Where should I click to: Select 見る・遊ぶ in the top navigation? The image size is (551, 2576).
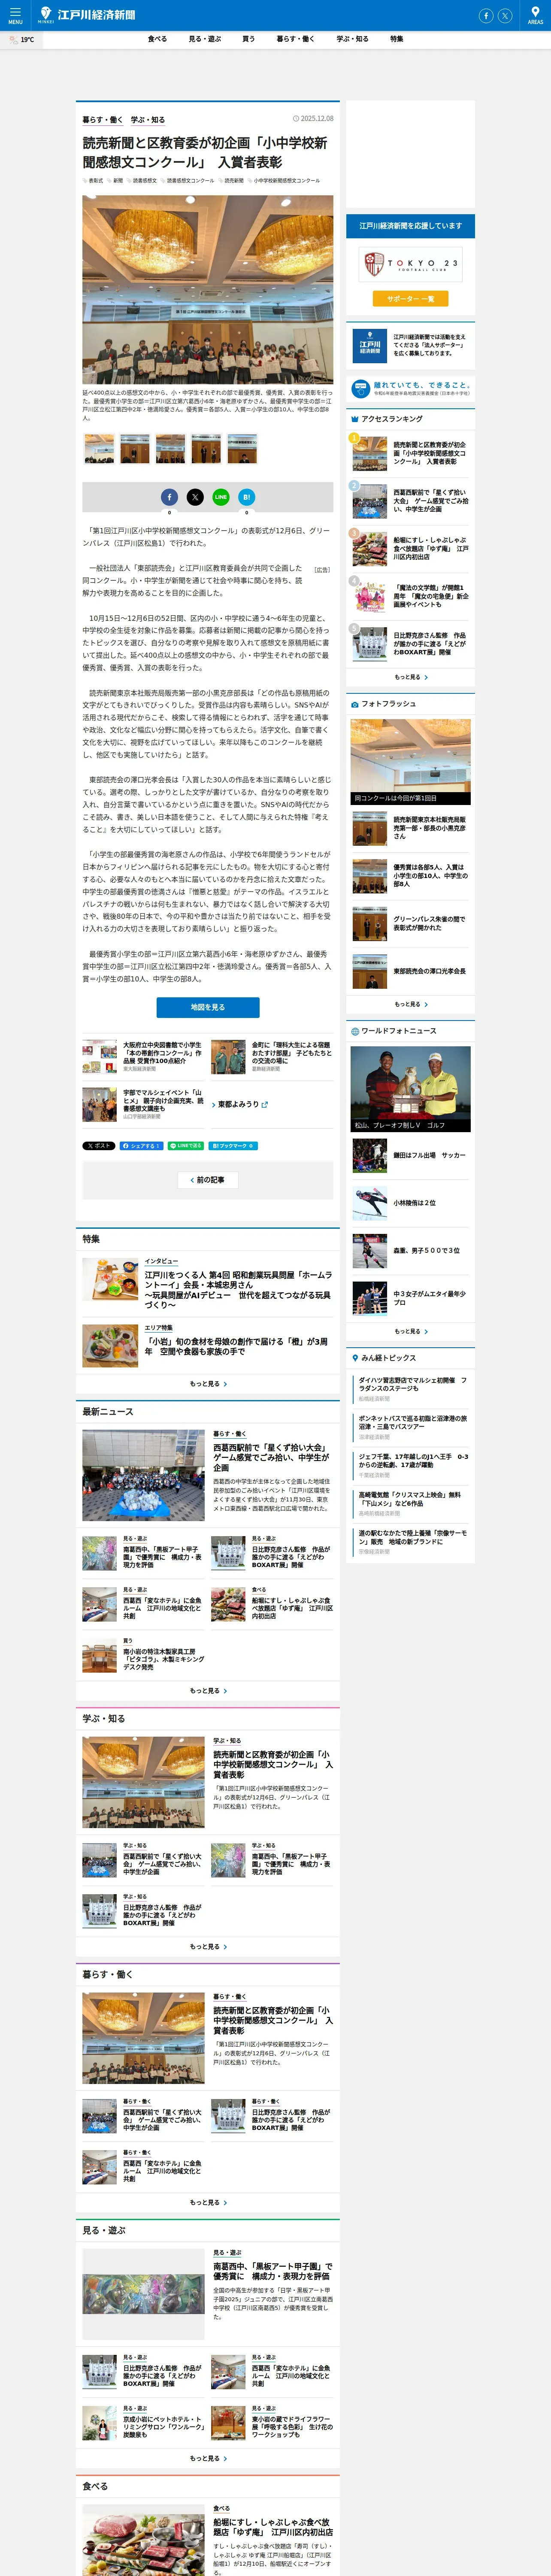pyautogui.click(x=205, y=39)
